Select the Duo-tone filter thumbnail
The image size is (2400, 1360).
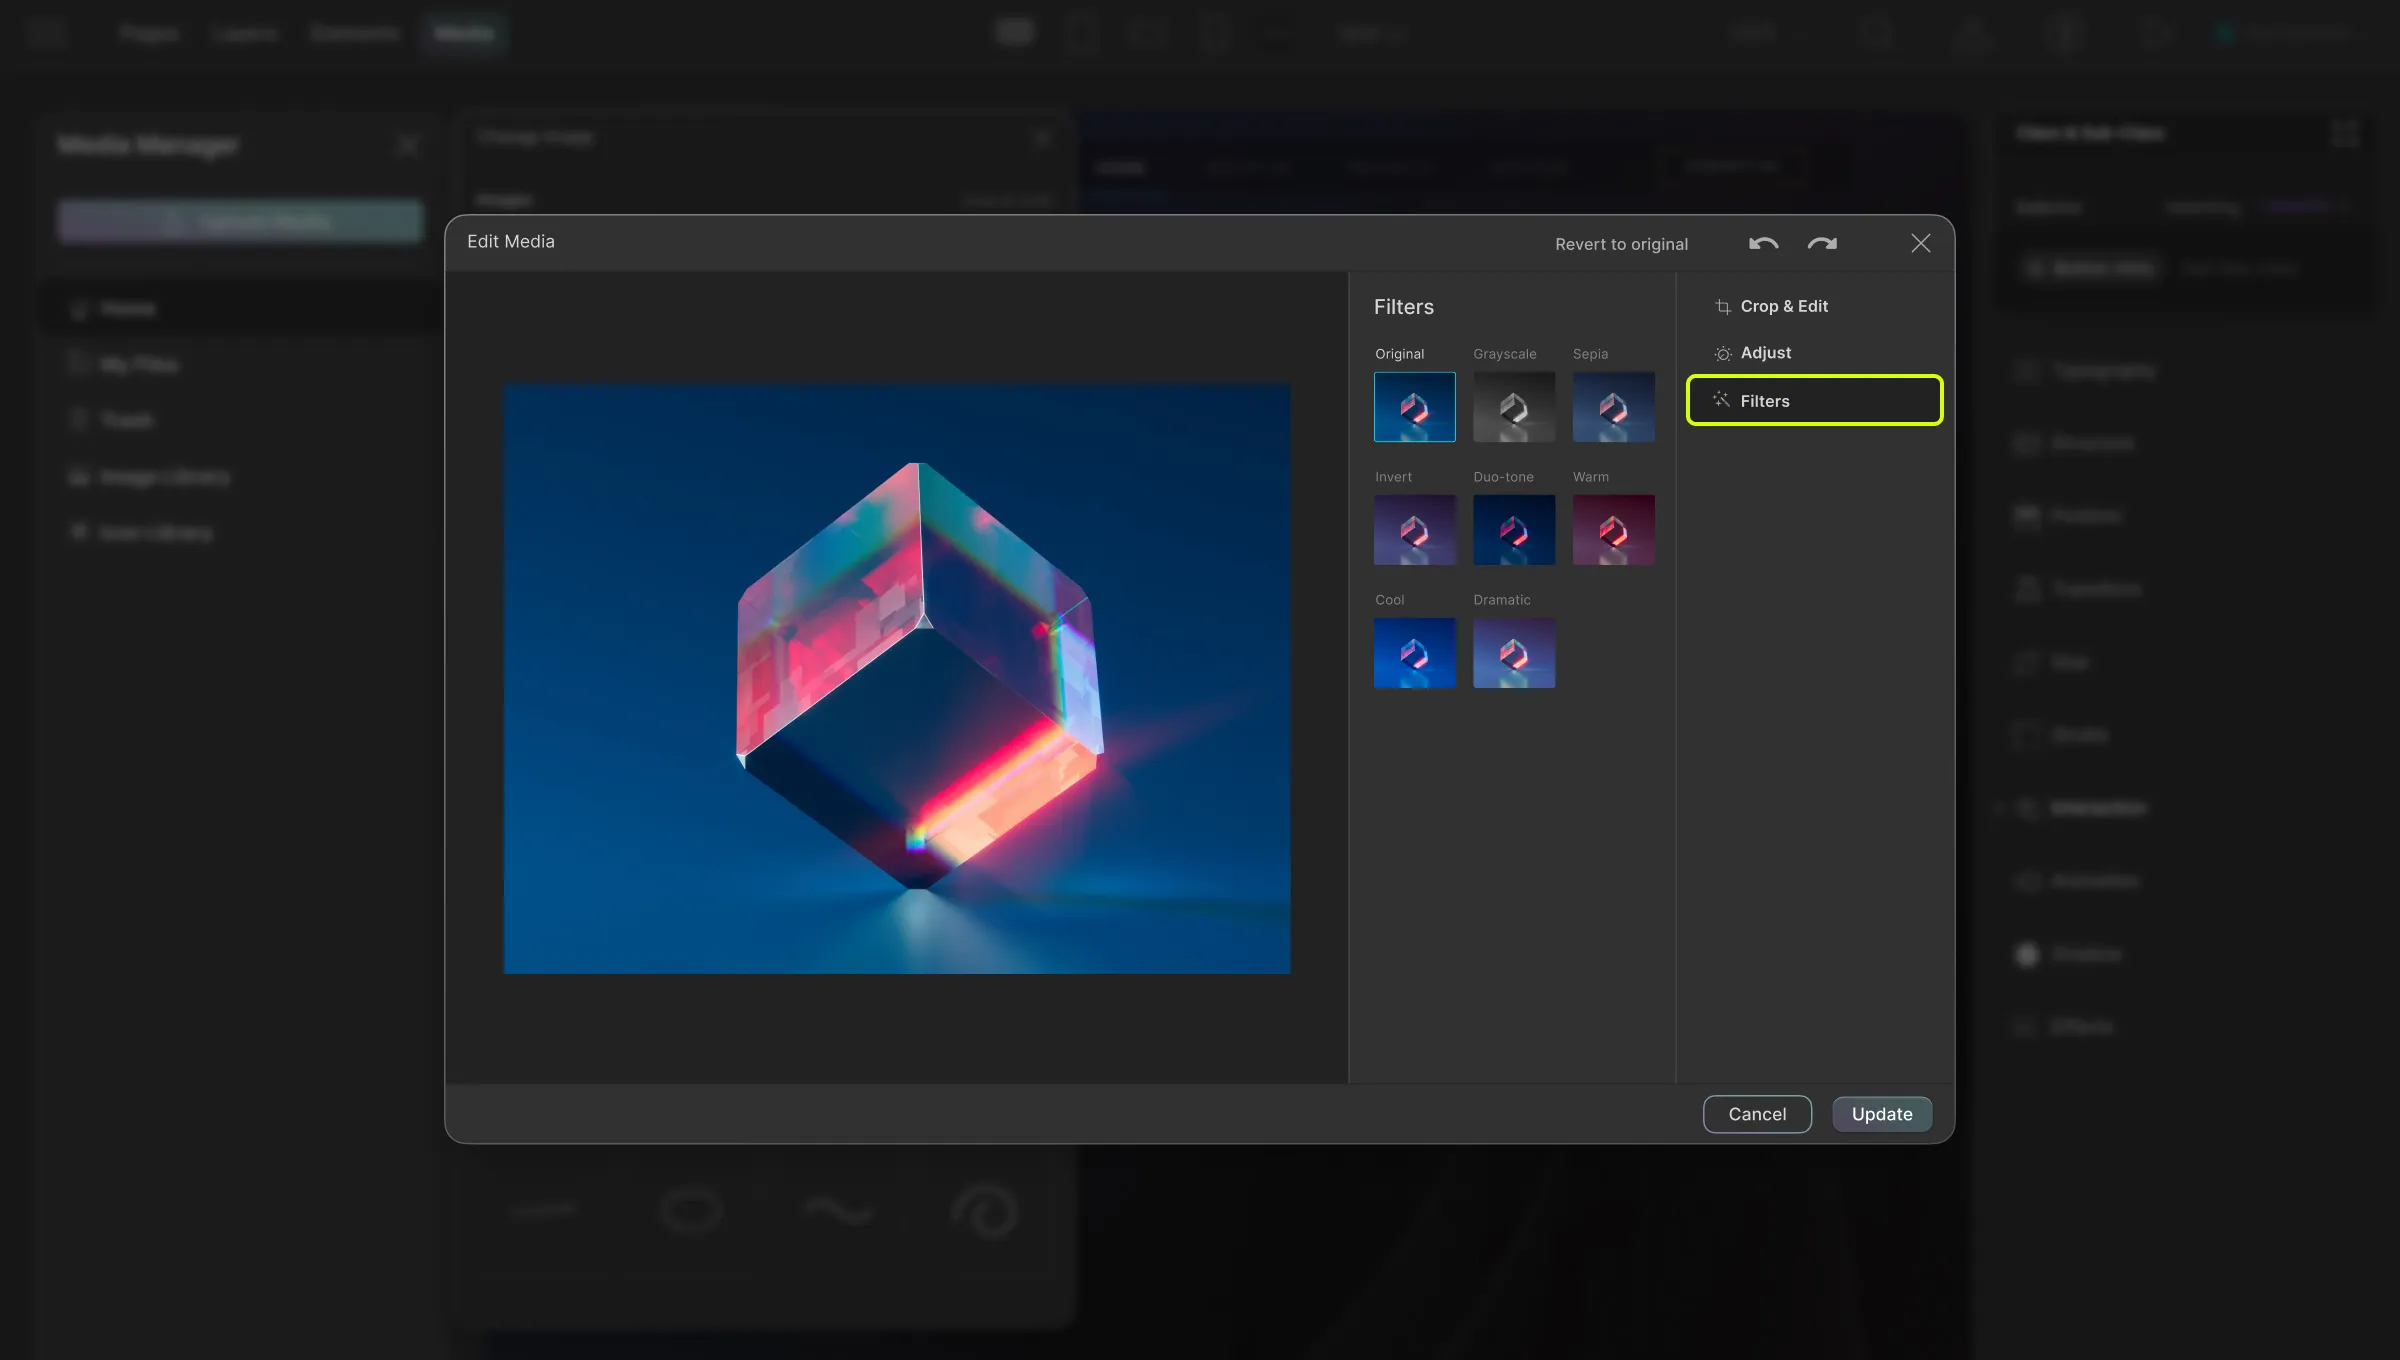pos(1513,529)
